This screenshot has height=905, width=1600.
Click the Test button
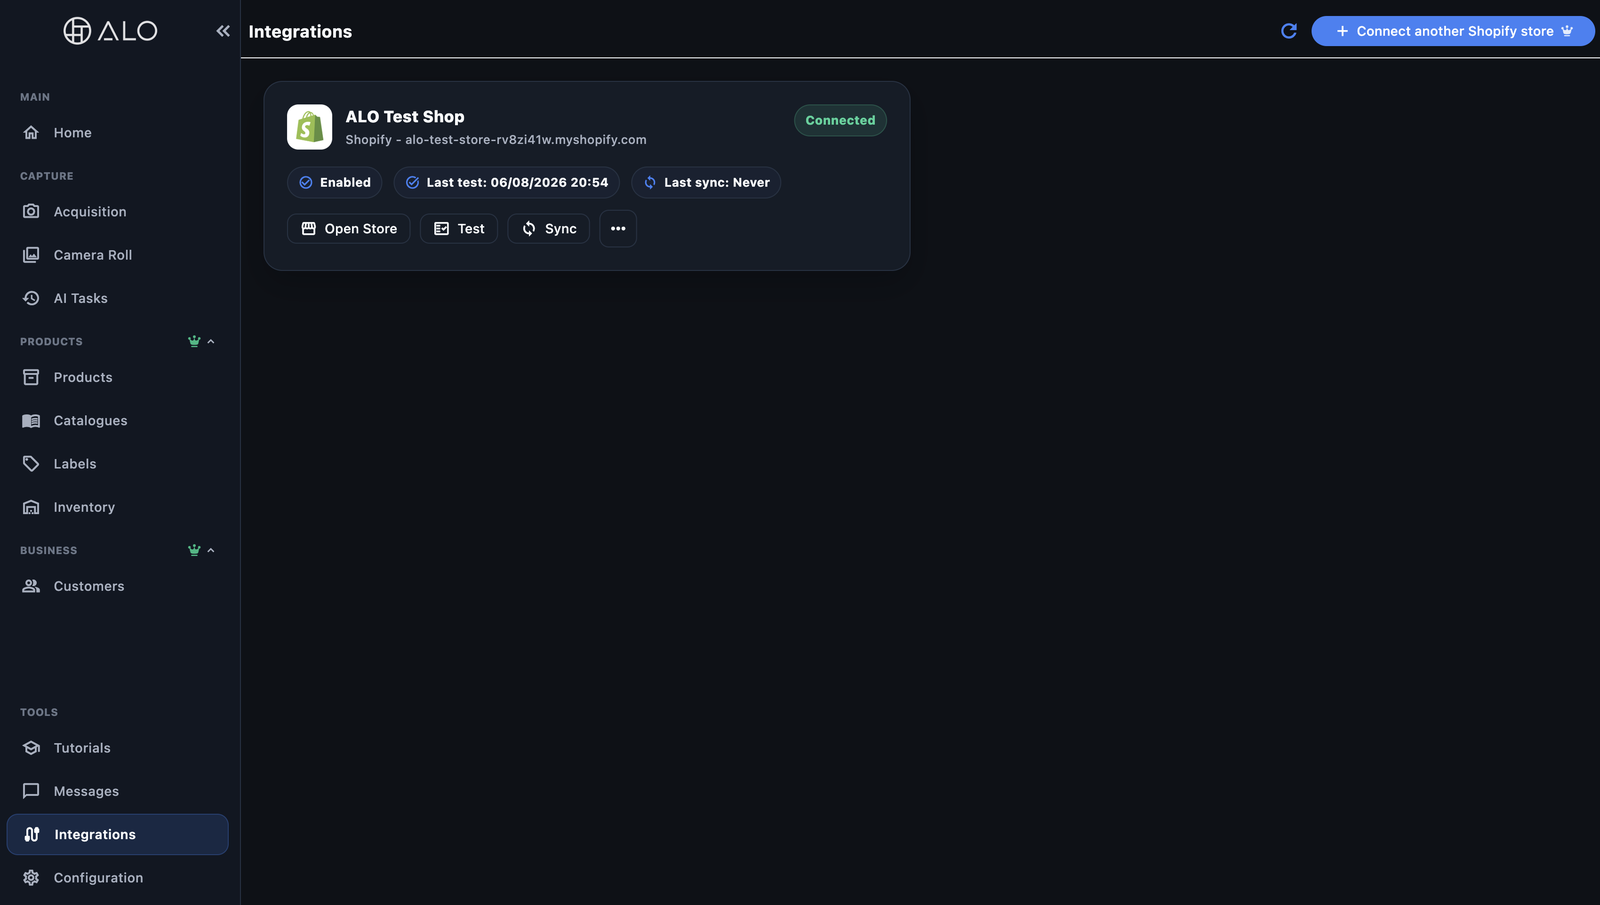(x=459, y=229)
